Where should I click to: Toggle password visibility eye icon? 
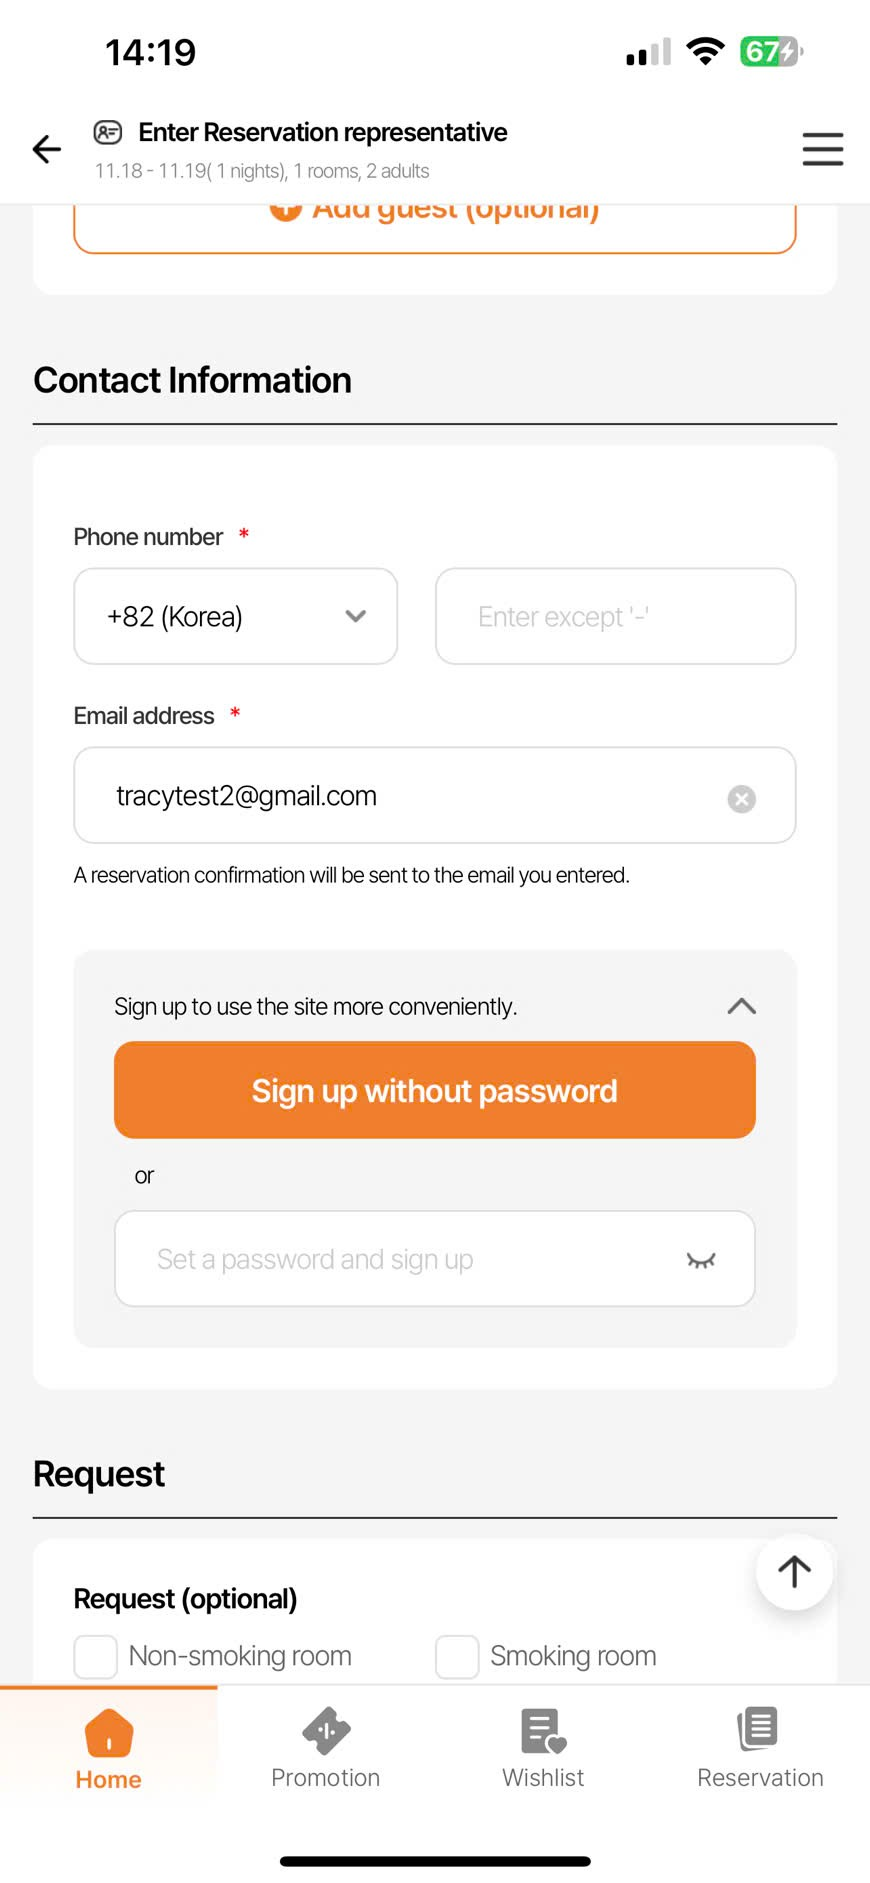pyautogui.click(x=701, y=1260)
